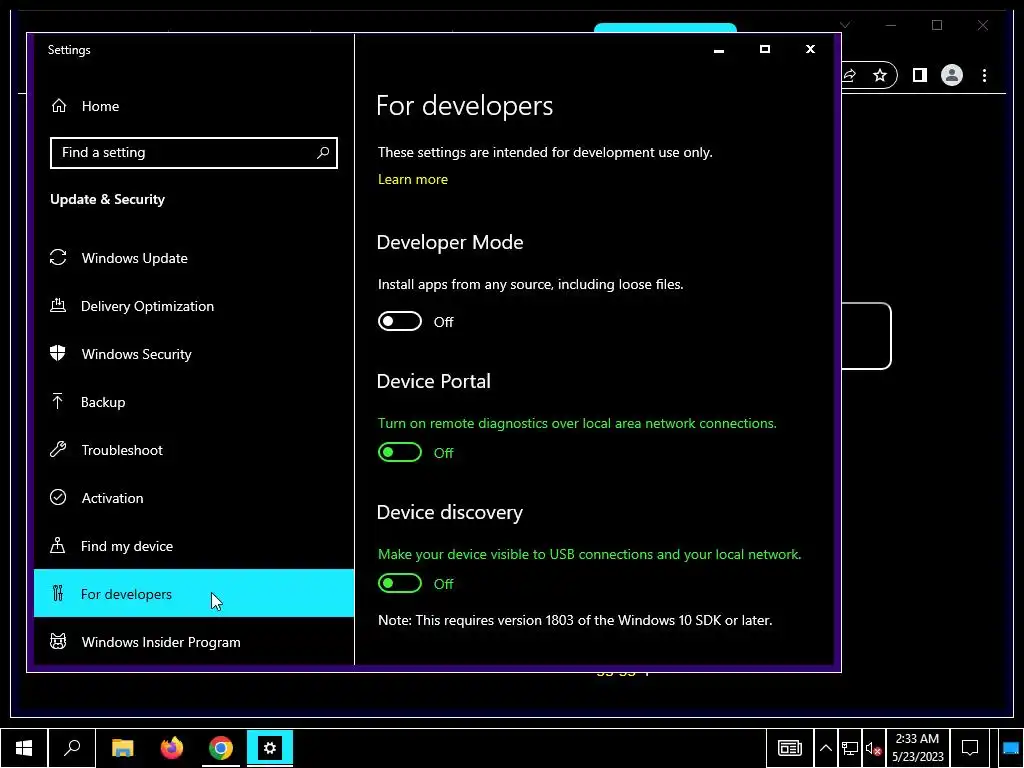Select Windows Security in sidebar

coord(194,354)
